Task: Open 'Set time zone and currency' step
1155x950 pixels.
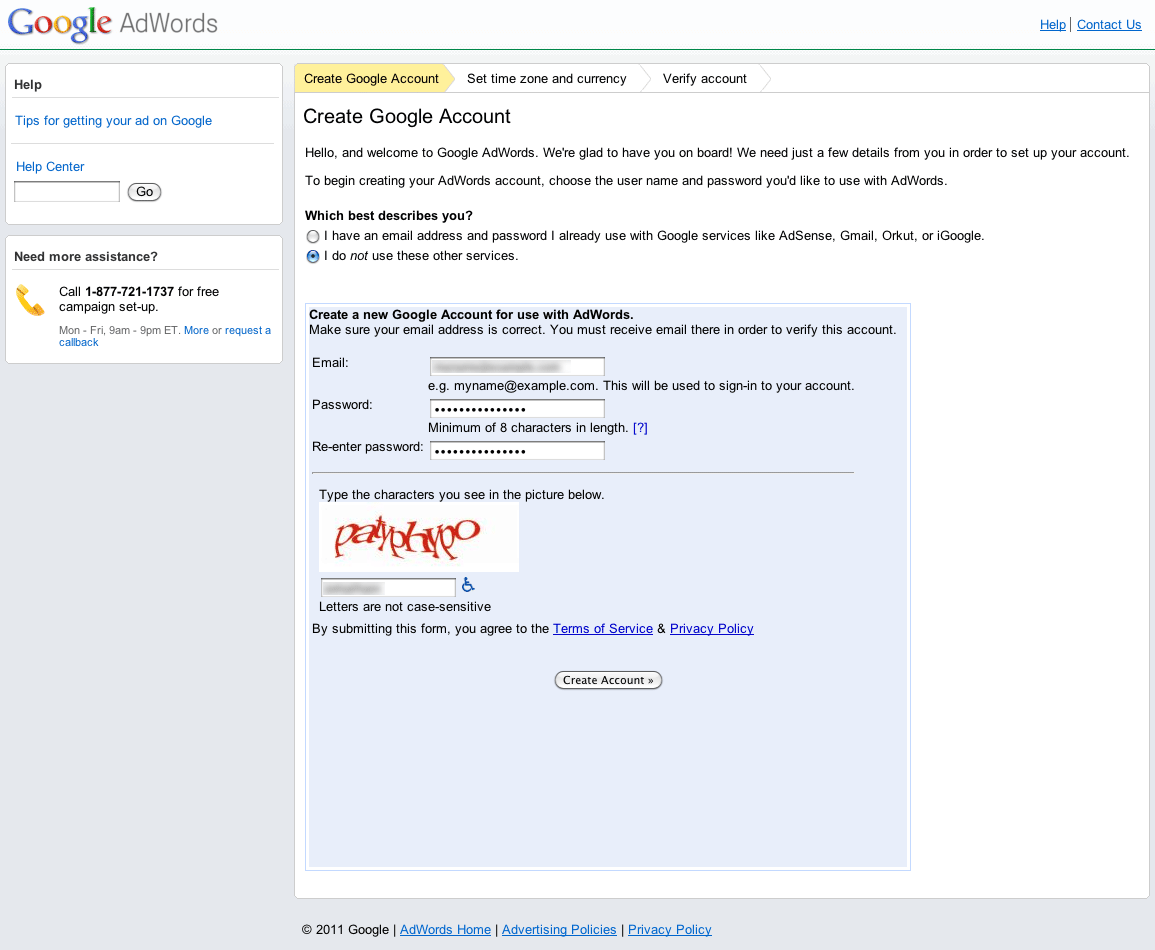Action: 547,79
